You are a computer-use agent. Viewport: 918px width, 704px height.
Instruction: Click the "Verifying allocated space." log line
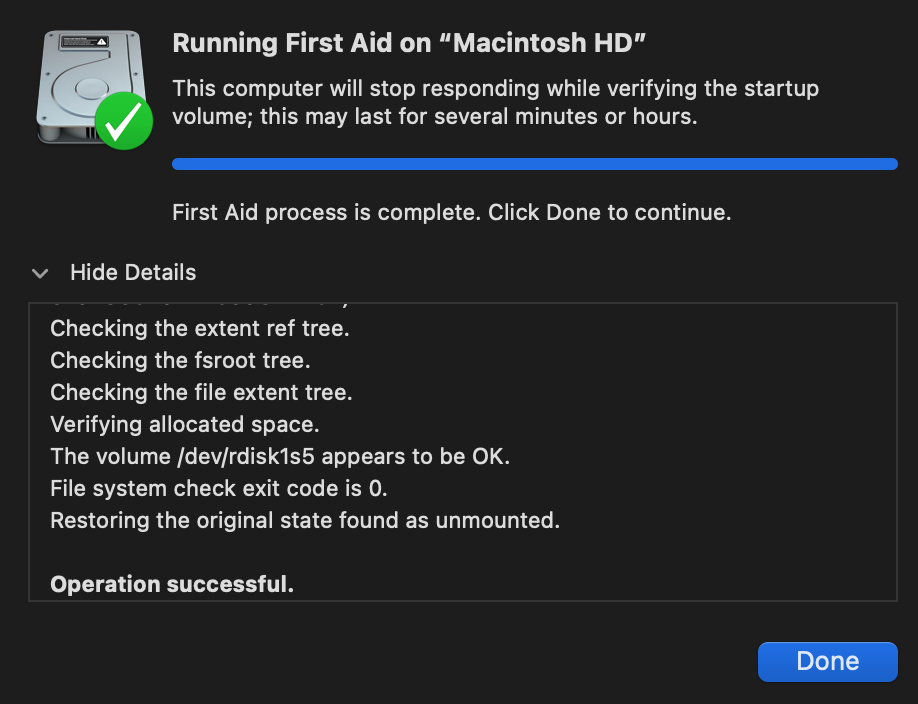coord(185,425)
